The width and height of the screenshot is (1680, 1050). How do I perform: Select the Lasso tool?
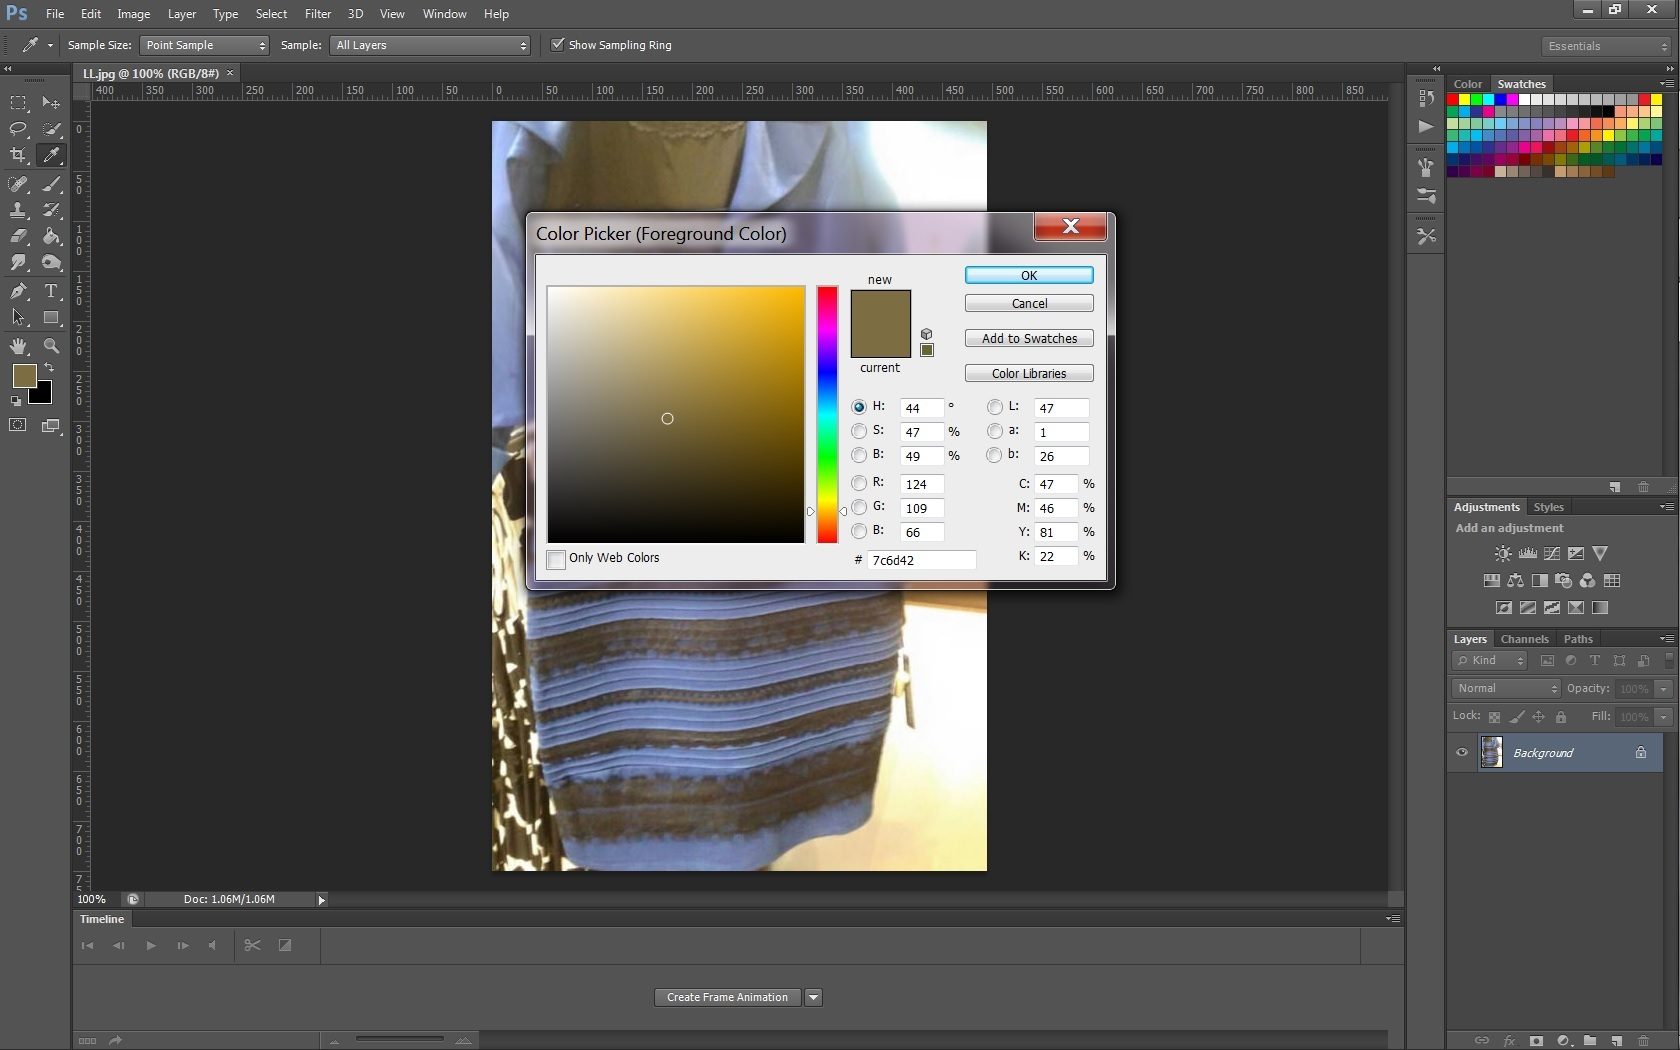click(x=18, y=129)
